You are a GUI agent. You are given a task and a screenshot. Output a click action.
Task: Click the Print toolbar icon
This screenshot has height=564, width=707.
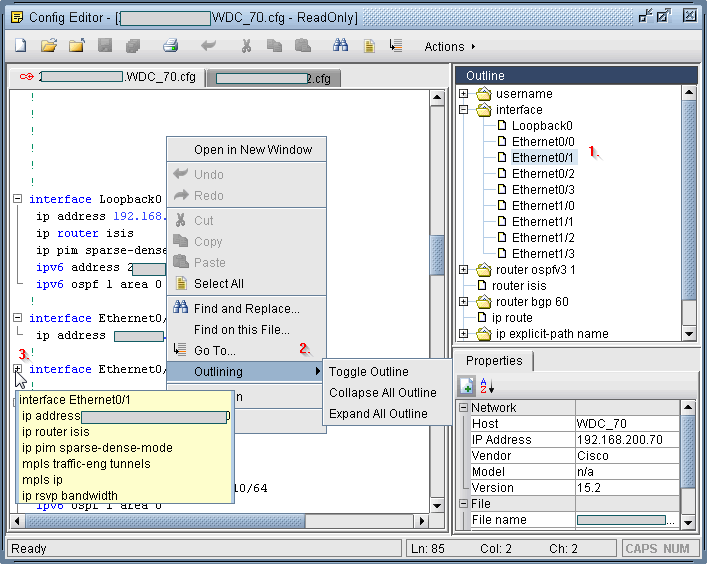[170, 46]
